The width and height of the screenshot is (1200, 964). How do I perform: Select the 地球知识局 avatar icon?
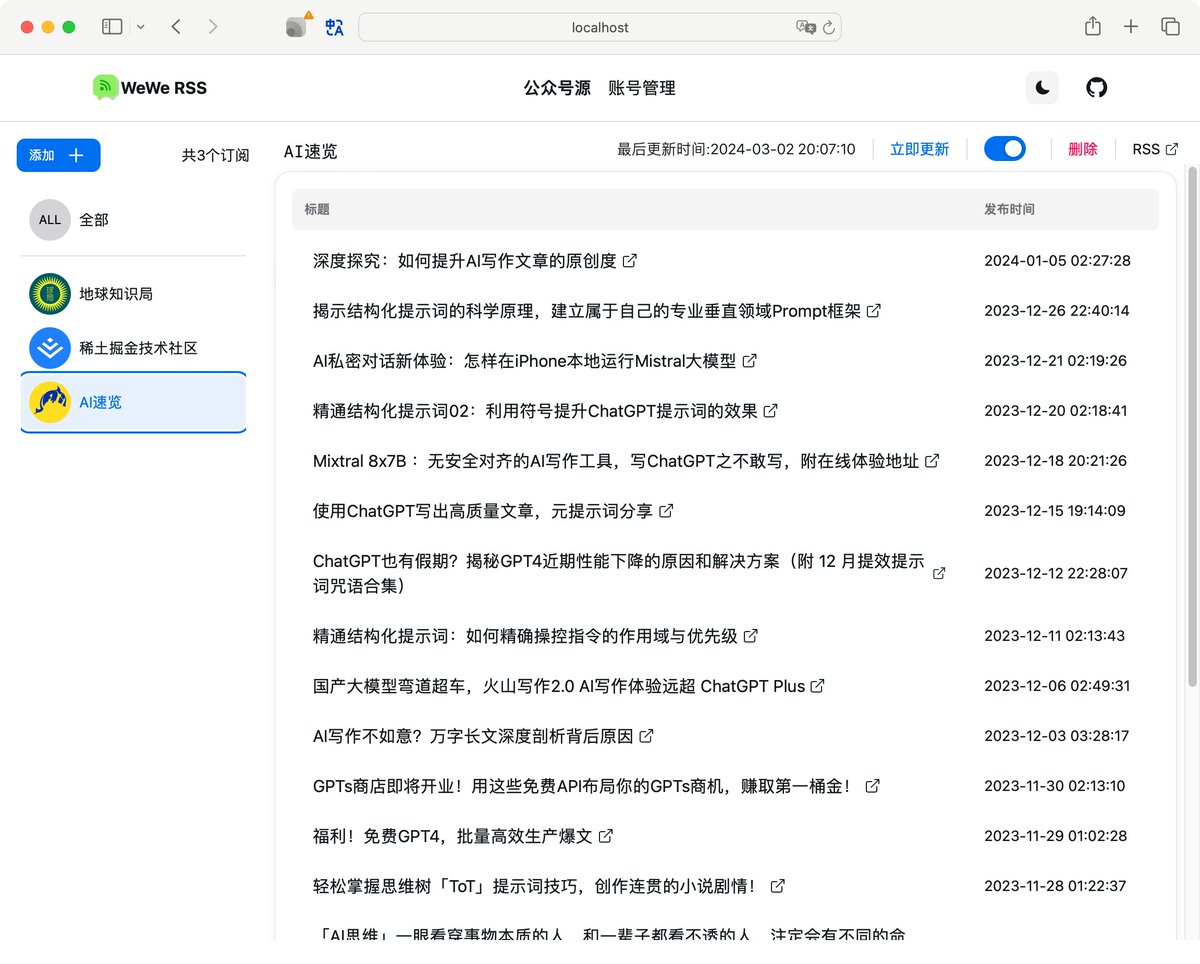point(50,294)
